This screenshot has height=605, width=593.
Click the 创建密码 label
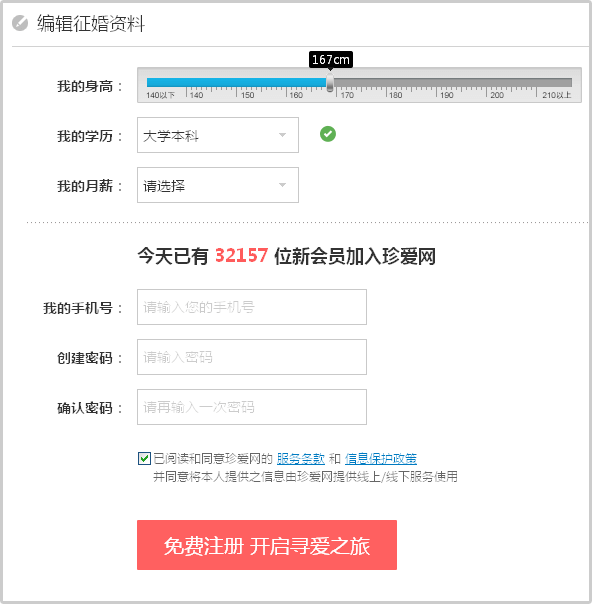click(x=90, y=358)
